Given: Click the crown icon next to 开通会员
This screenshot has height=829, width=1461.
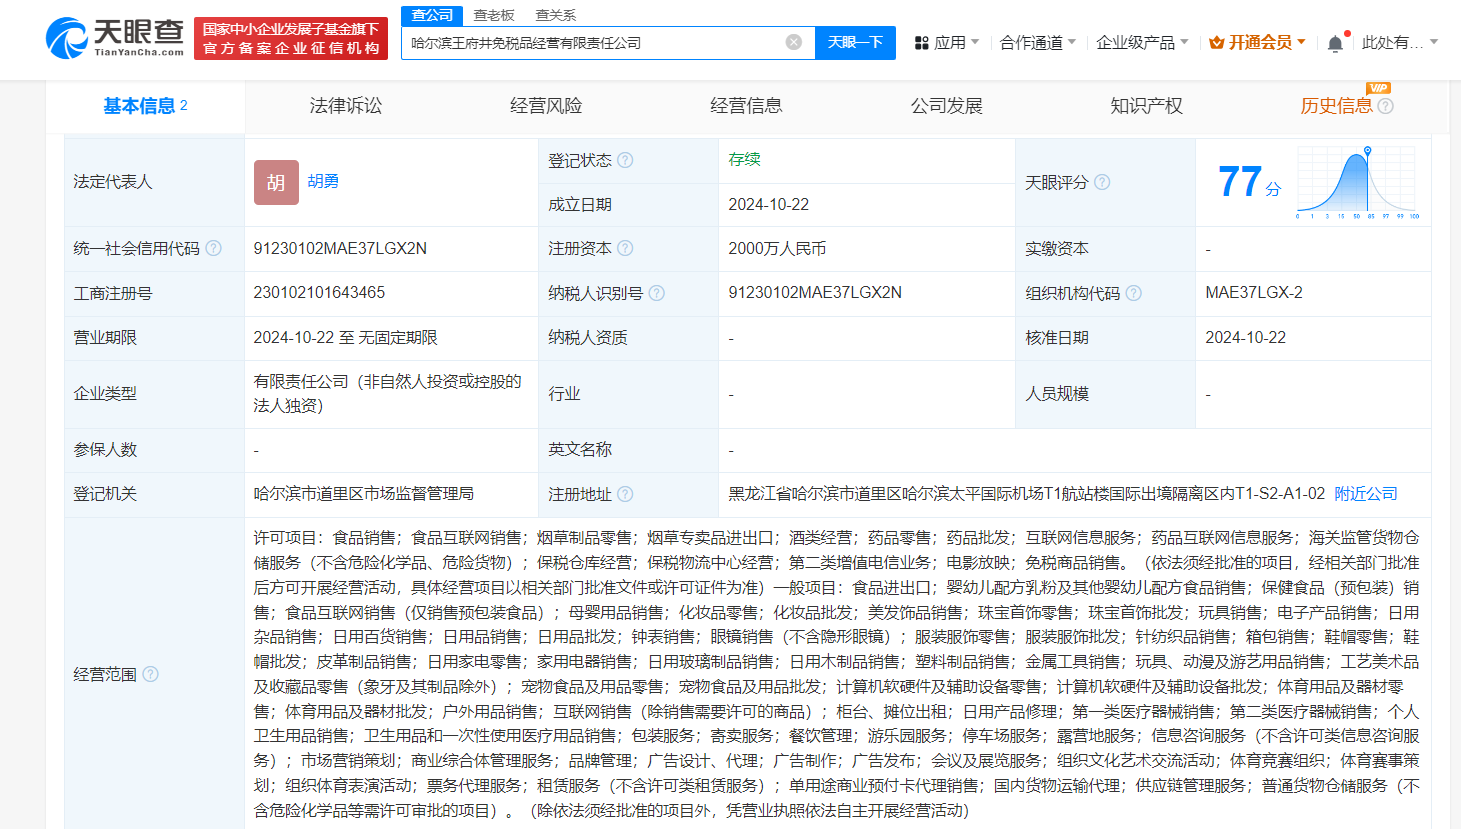Looking at the screenshot, I should [x=1215, y=42].
